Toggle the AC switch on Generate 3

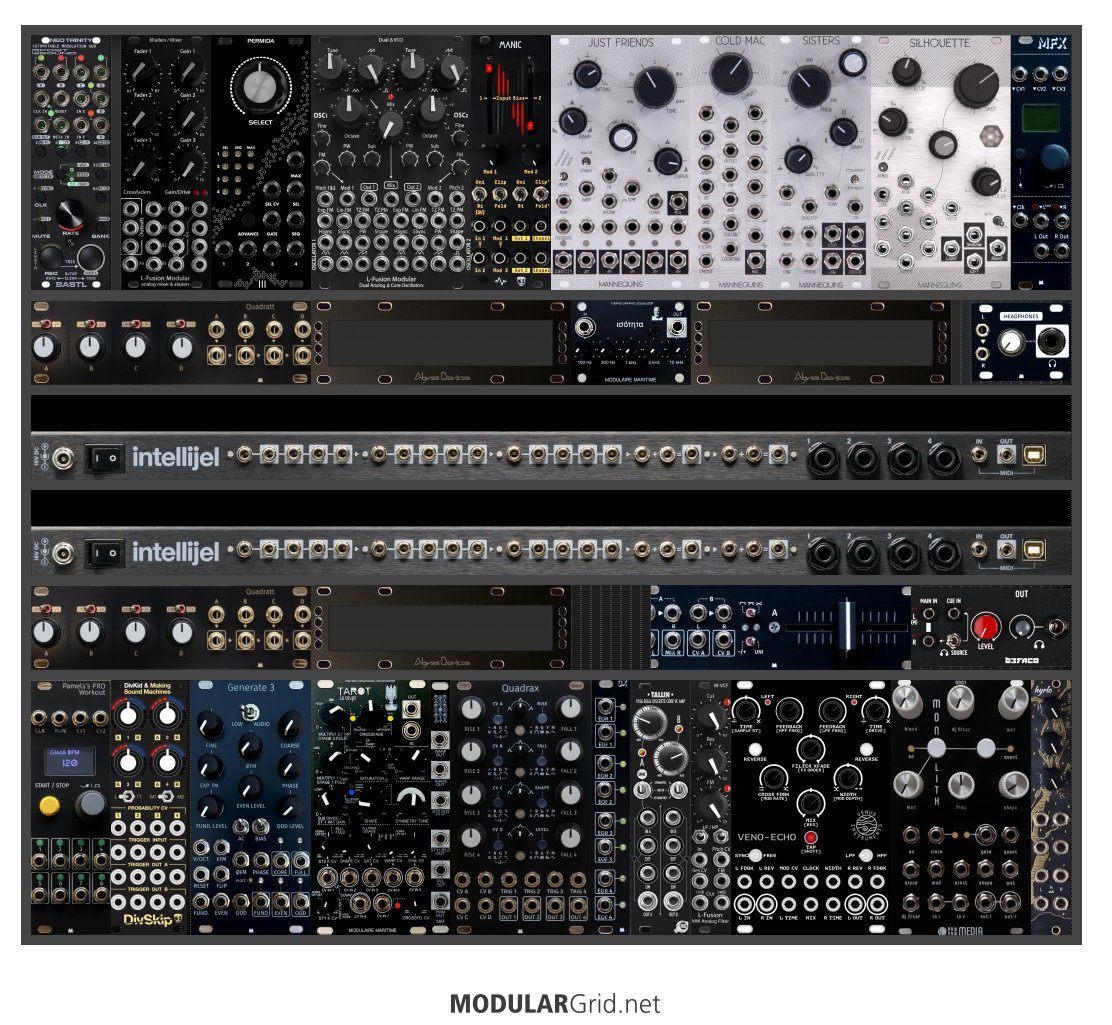(x=241, y=826)
